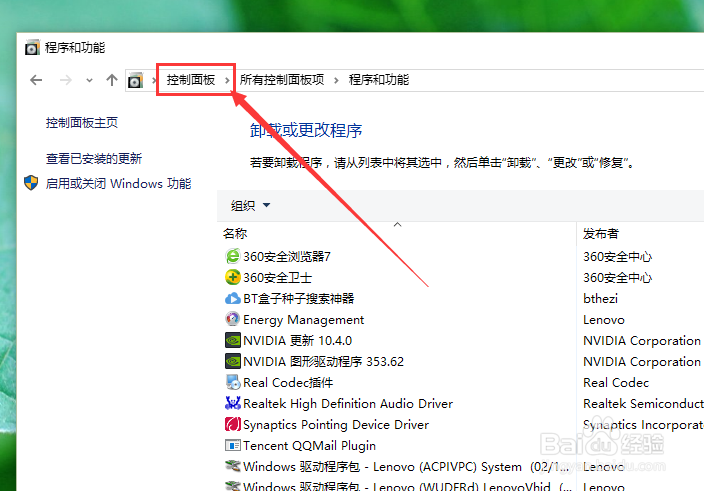Select Synaptics Pointing Device Driver entry

coord(336,425)
